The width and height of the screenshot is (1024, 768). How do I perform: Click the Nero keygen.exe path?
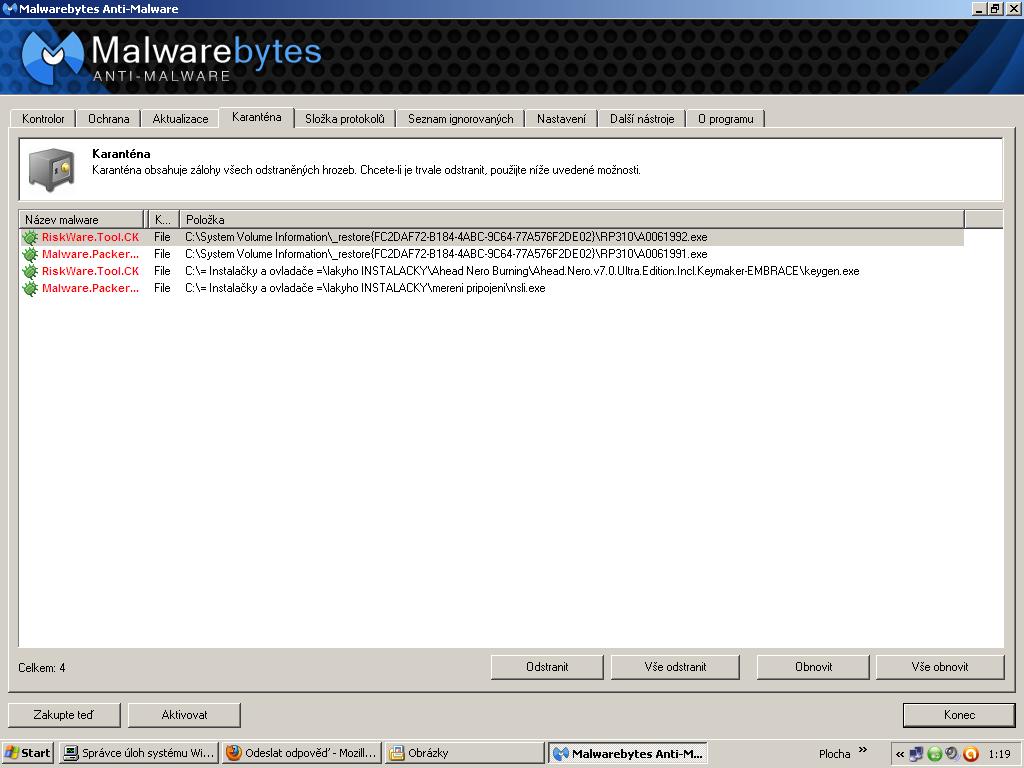[x=522, y=271]
